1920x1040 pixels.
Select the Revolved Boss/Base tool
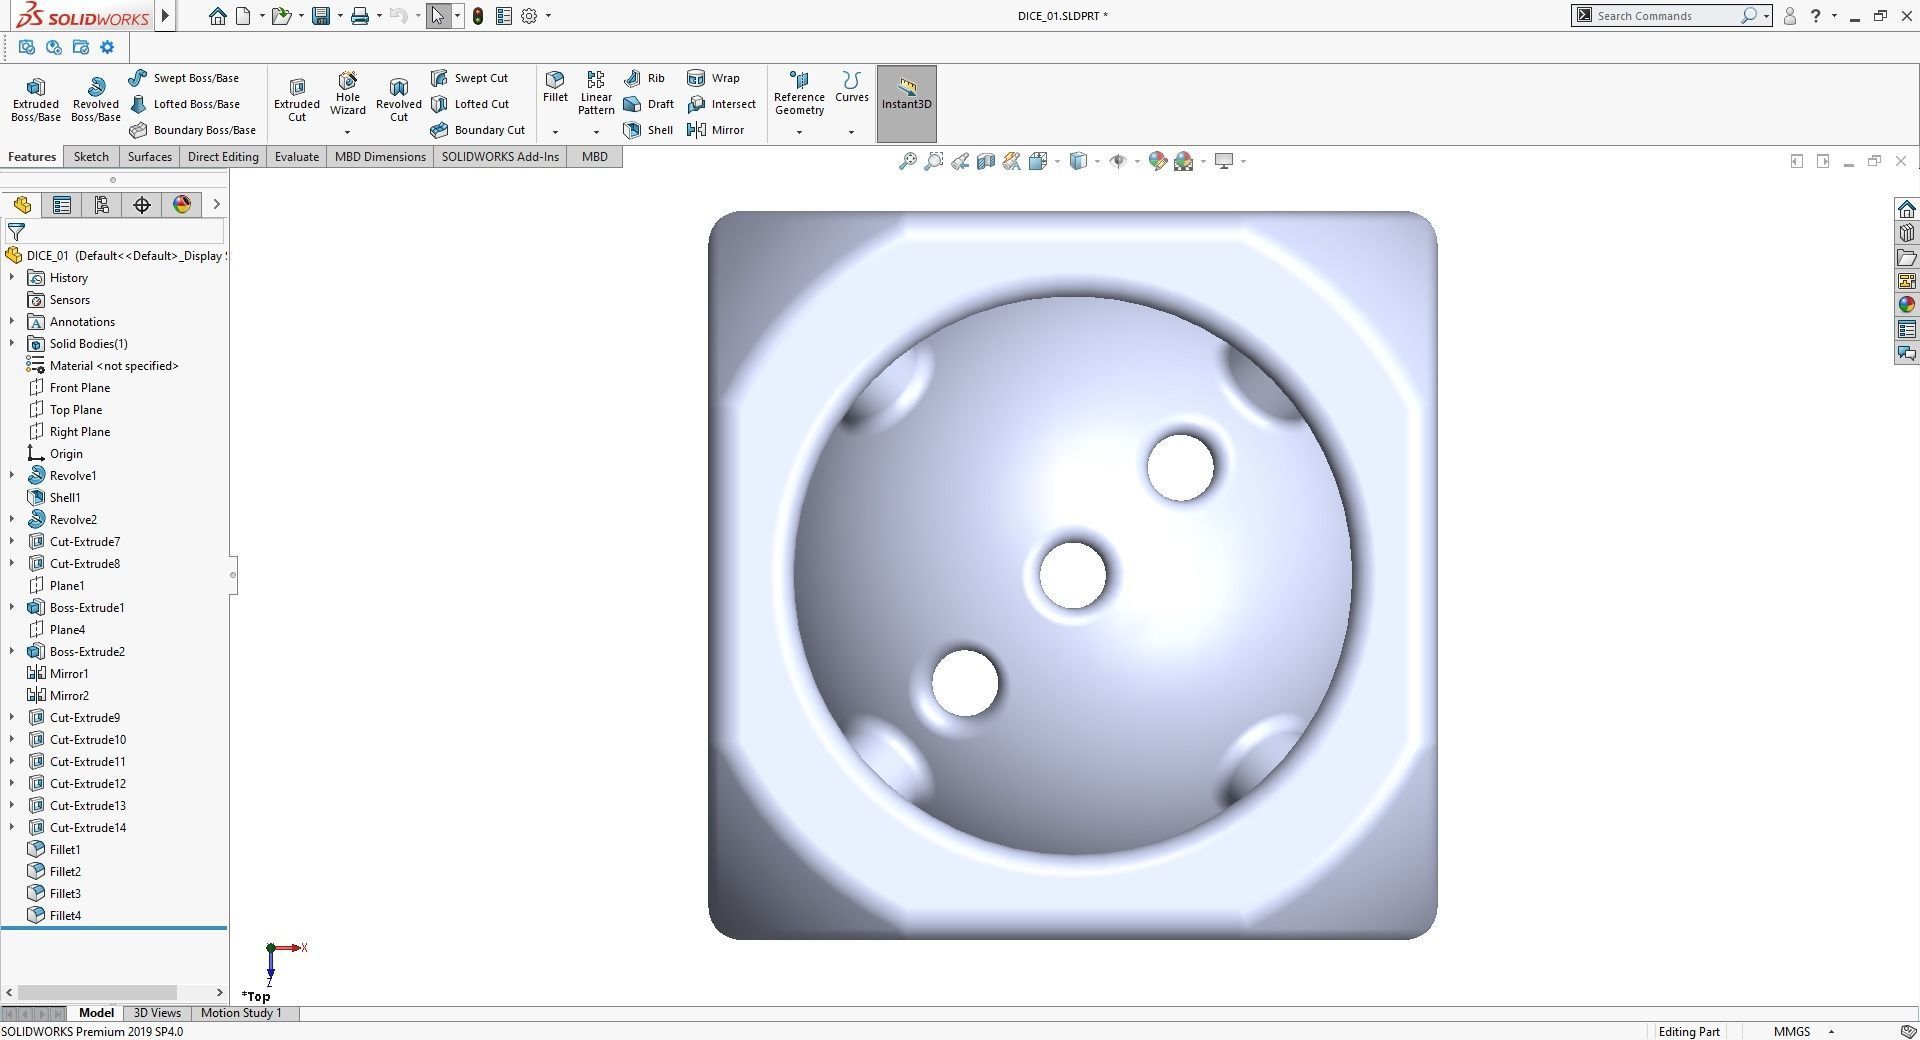95,100
